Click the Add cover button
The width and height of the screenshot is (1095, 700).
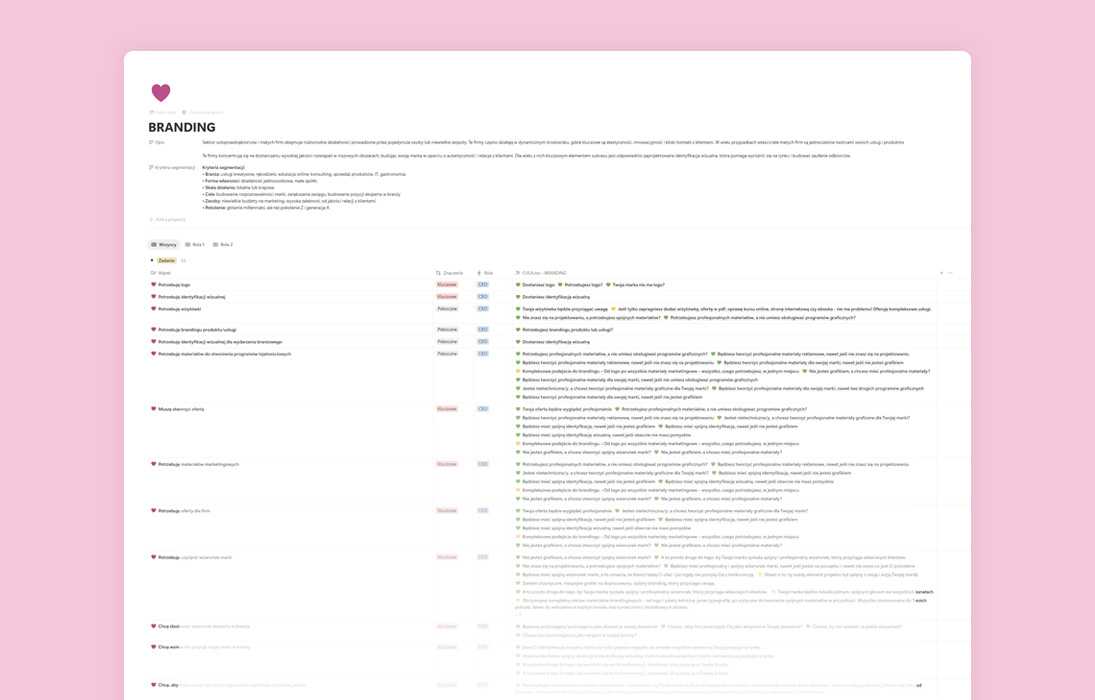coord(163,112)
